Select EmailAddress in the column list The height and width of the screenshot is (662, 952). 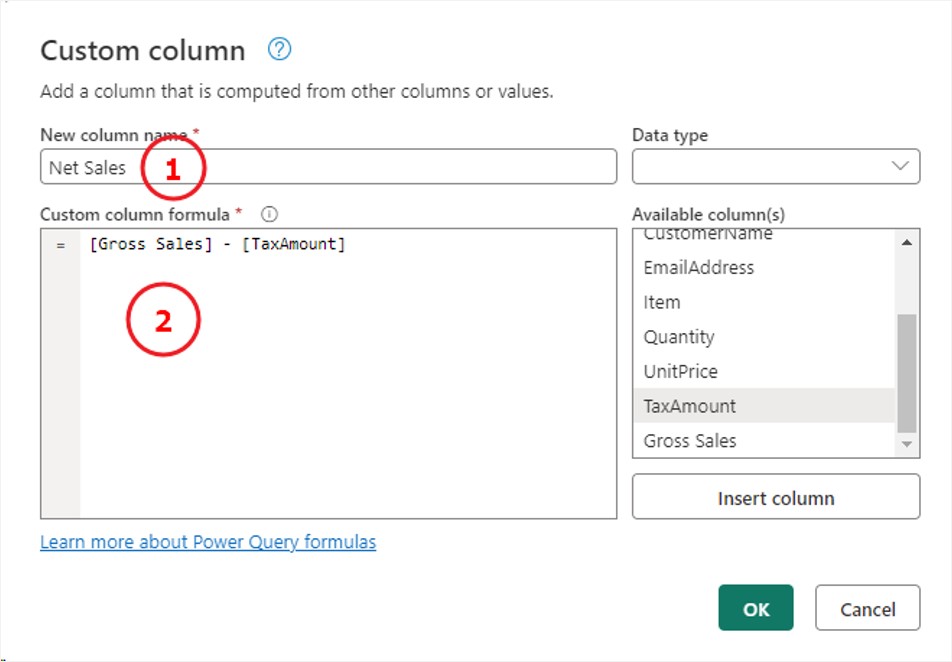698,268
